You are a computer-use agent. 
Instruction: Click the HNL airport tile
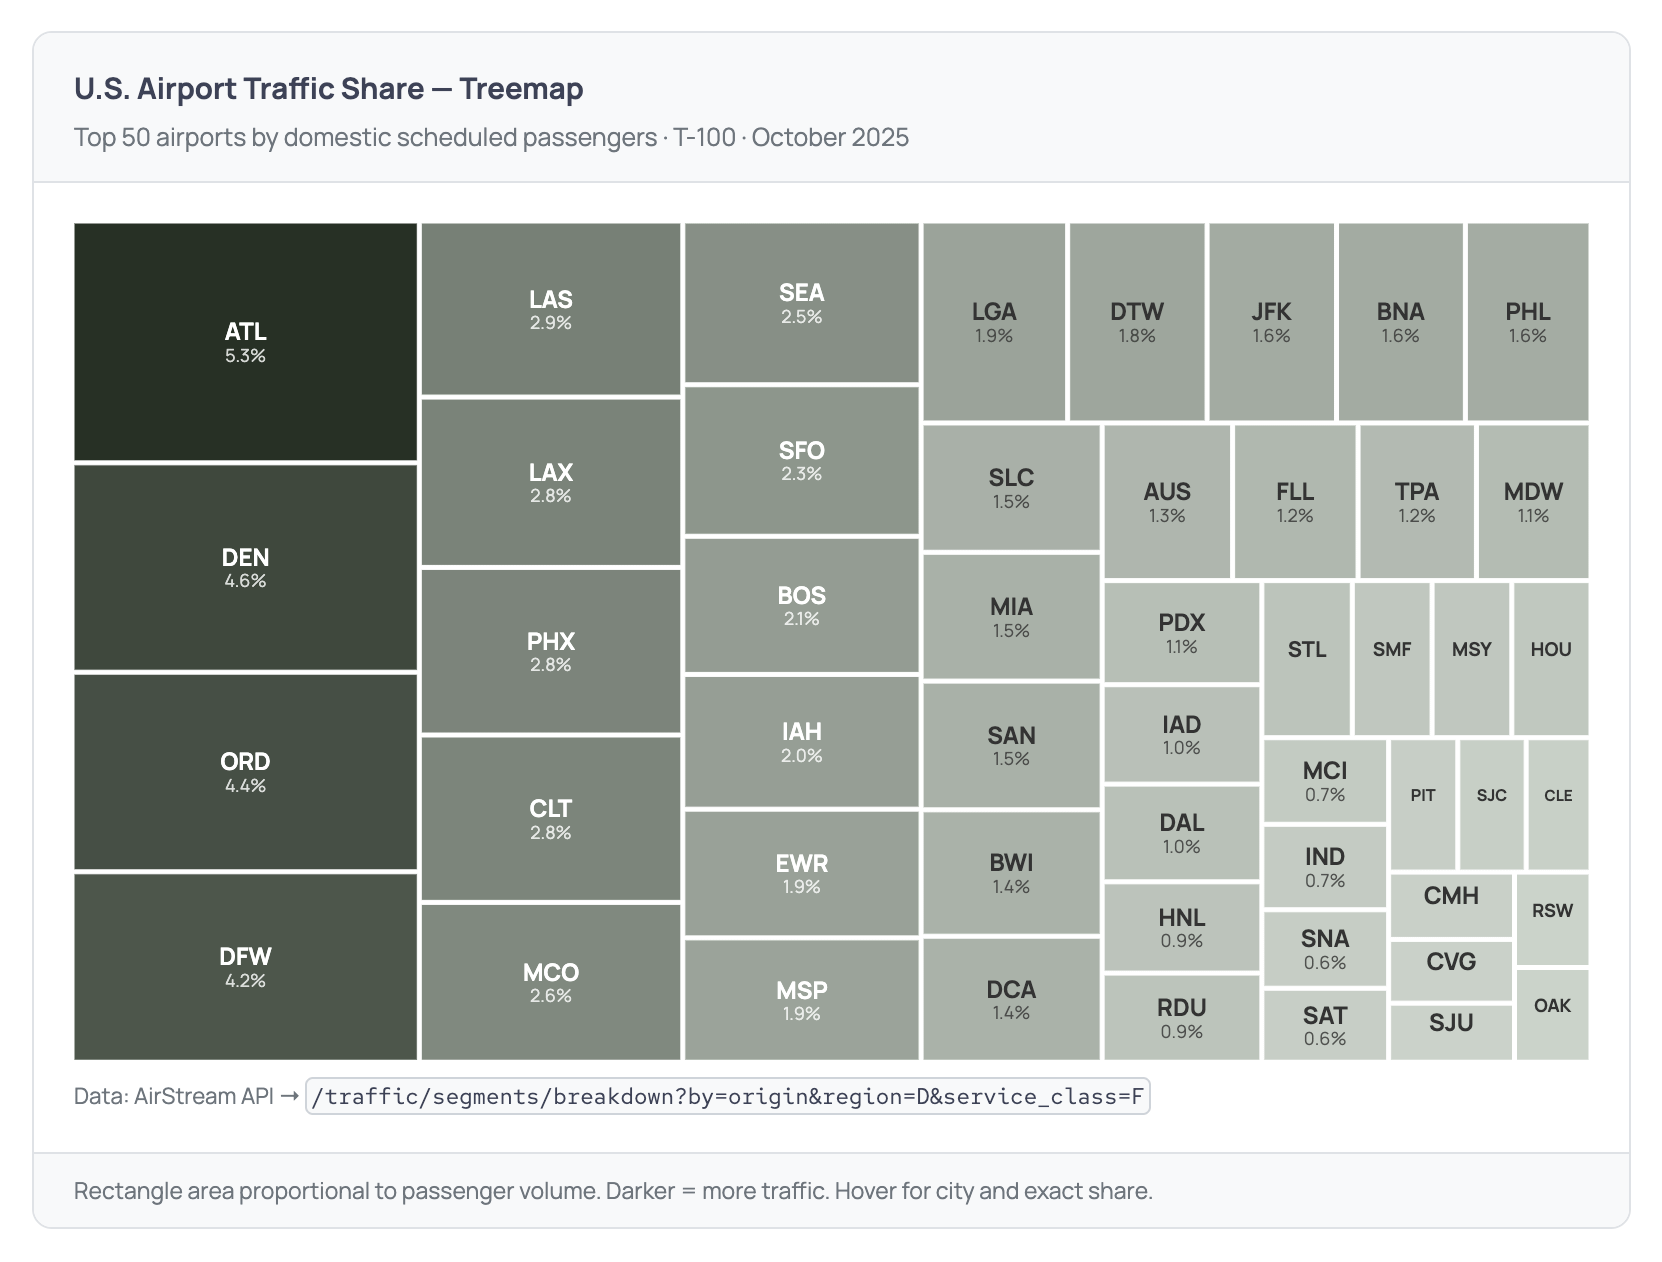click(1181, 927)
